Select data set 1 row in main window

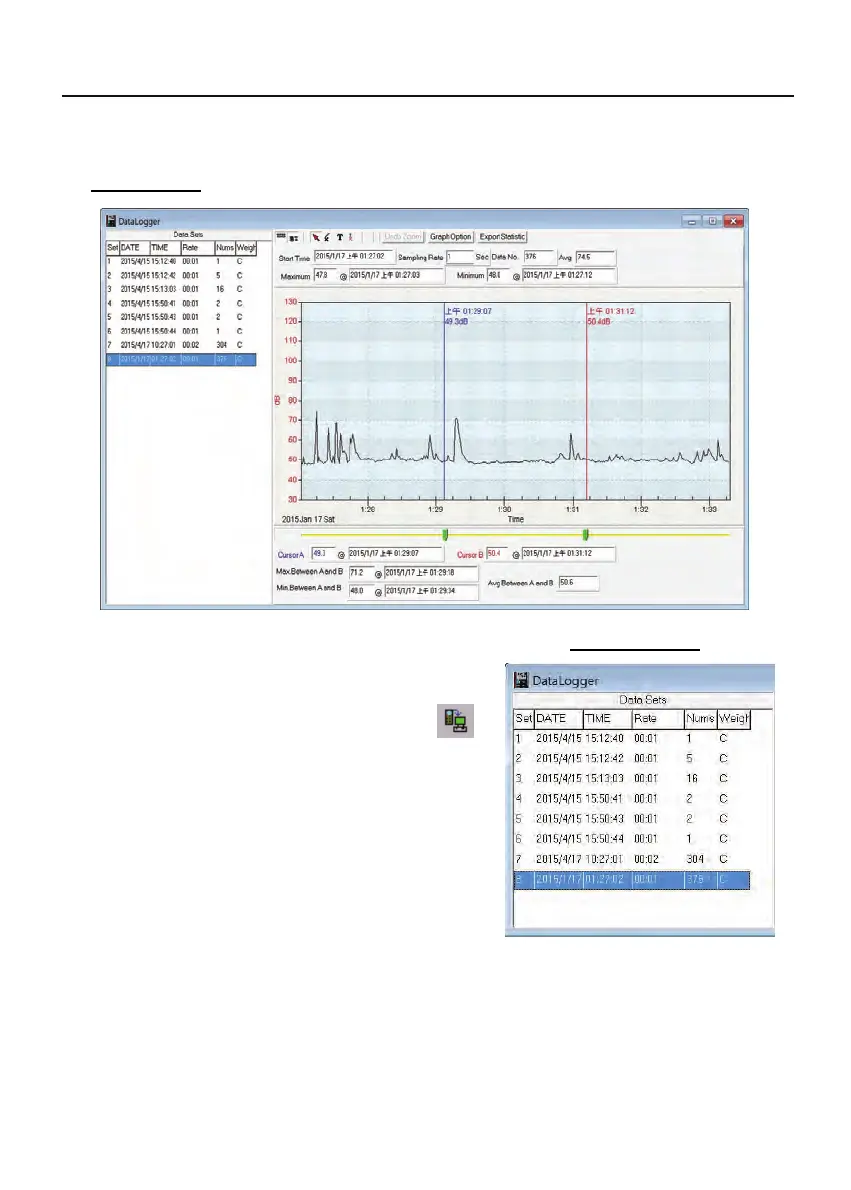pyautogui.click(x=181, y=262)
